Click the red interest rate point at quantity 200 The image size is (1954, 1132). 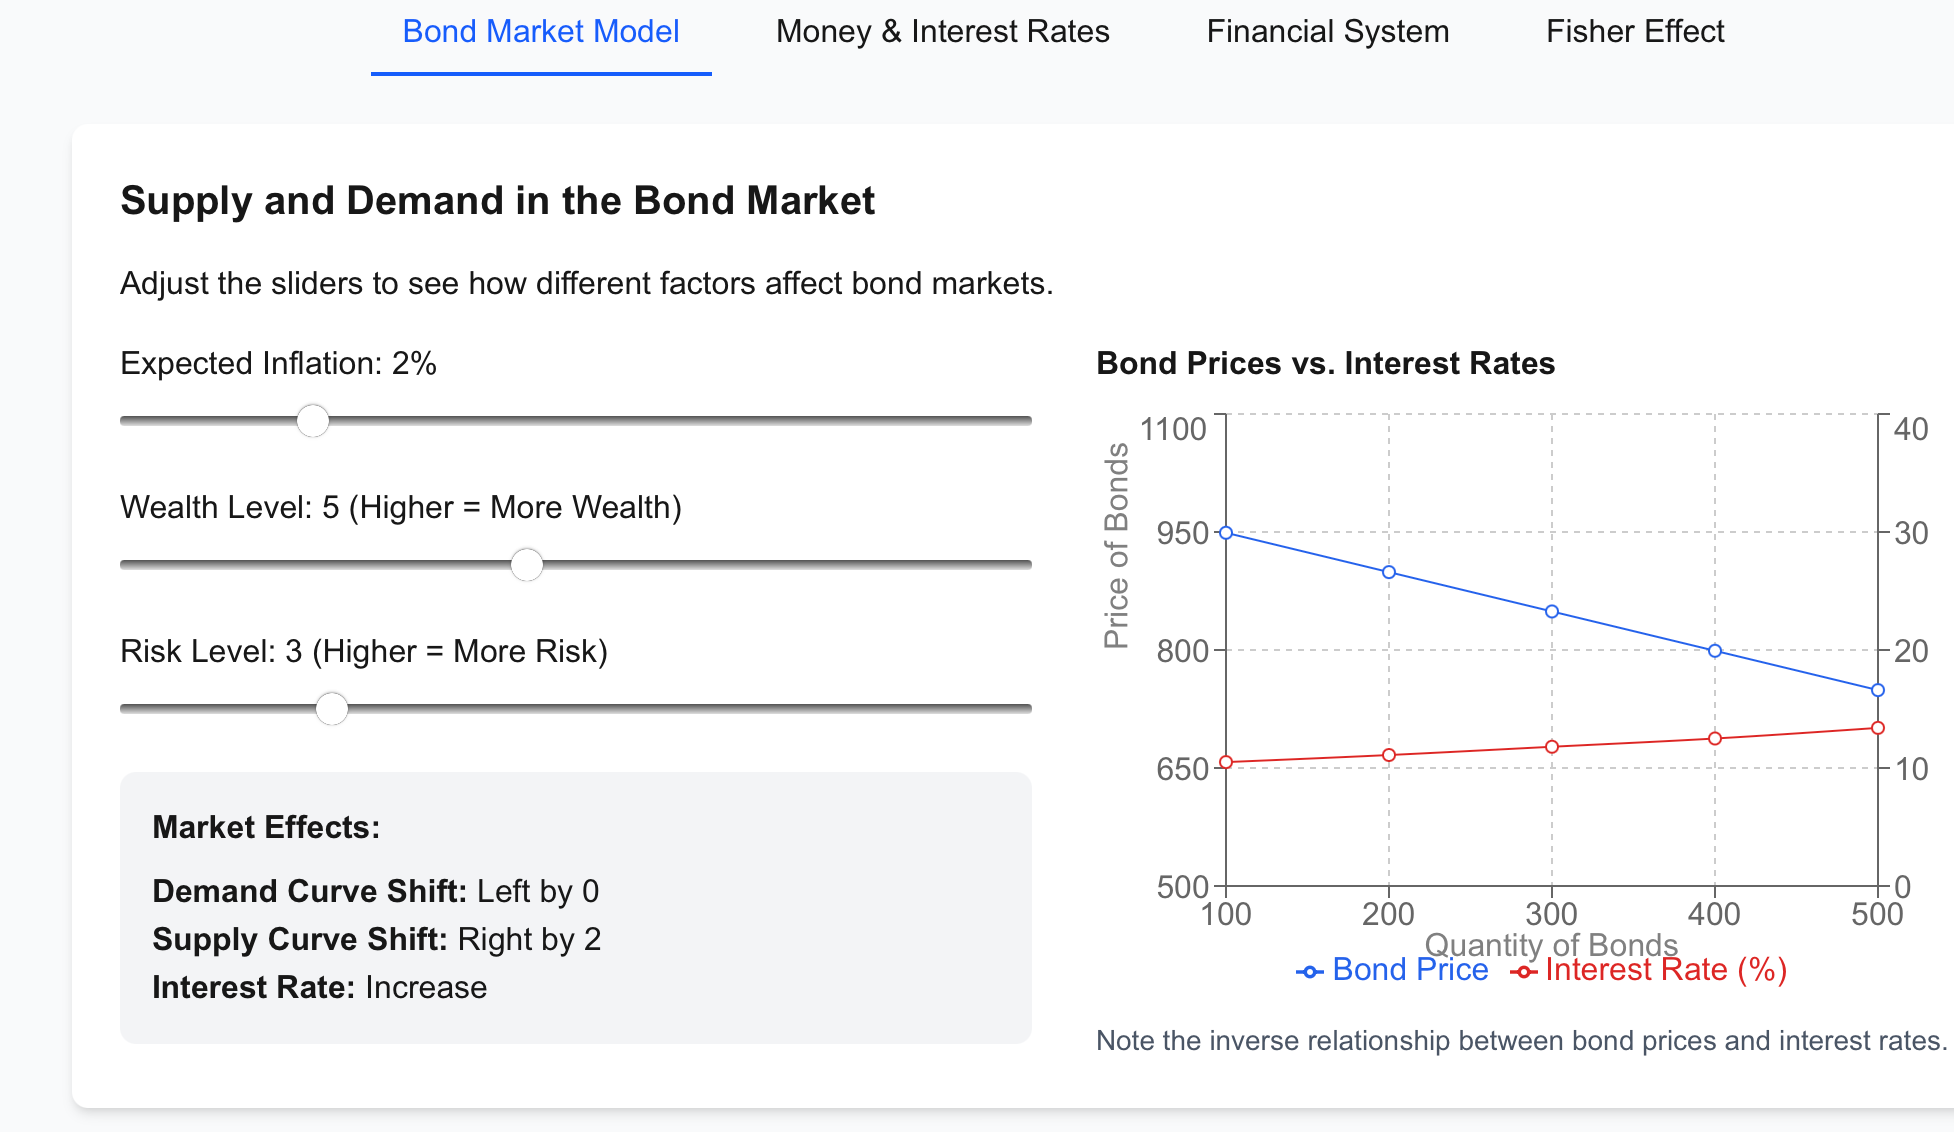click(x=1389, y=755)
